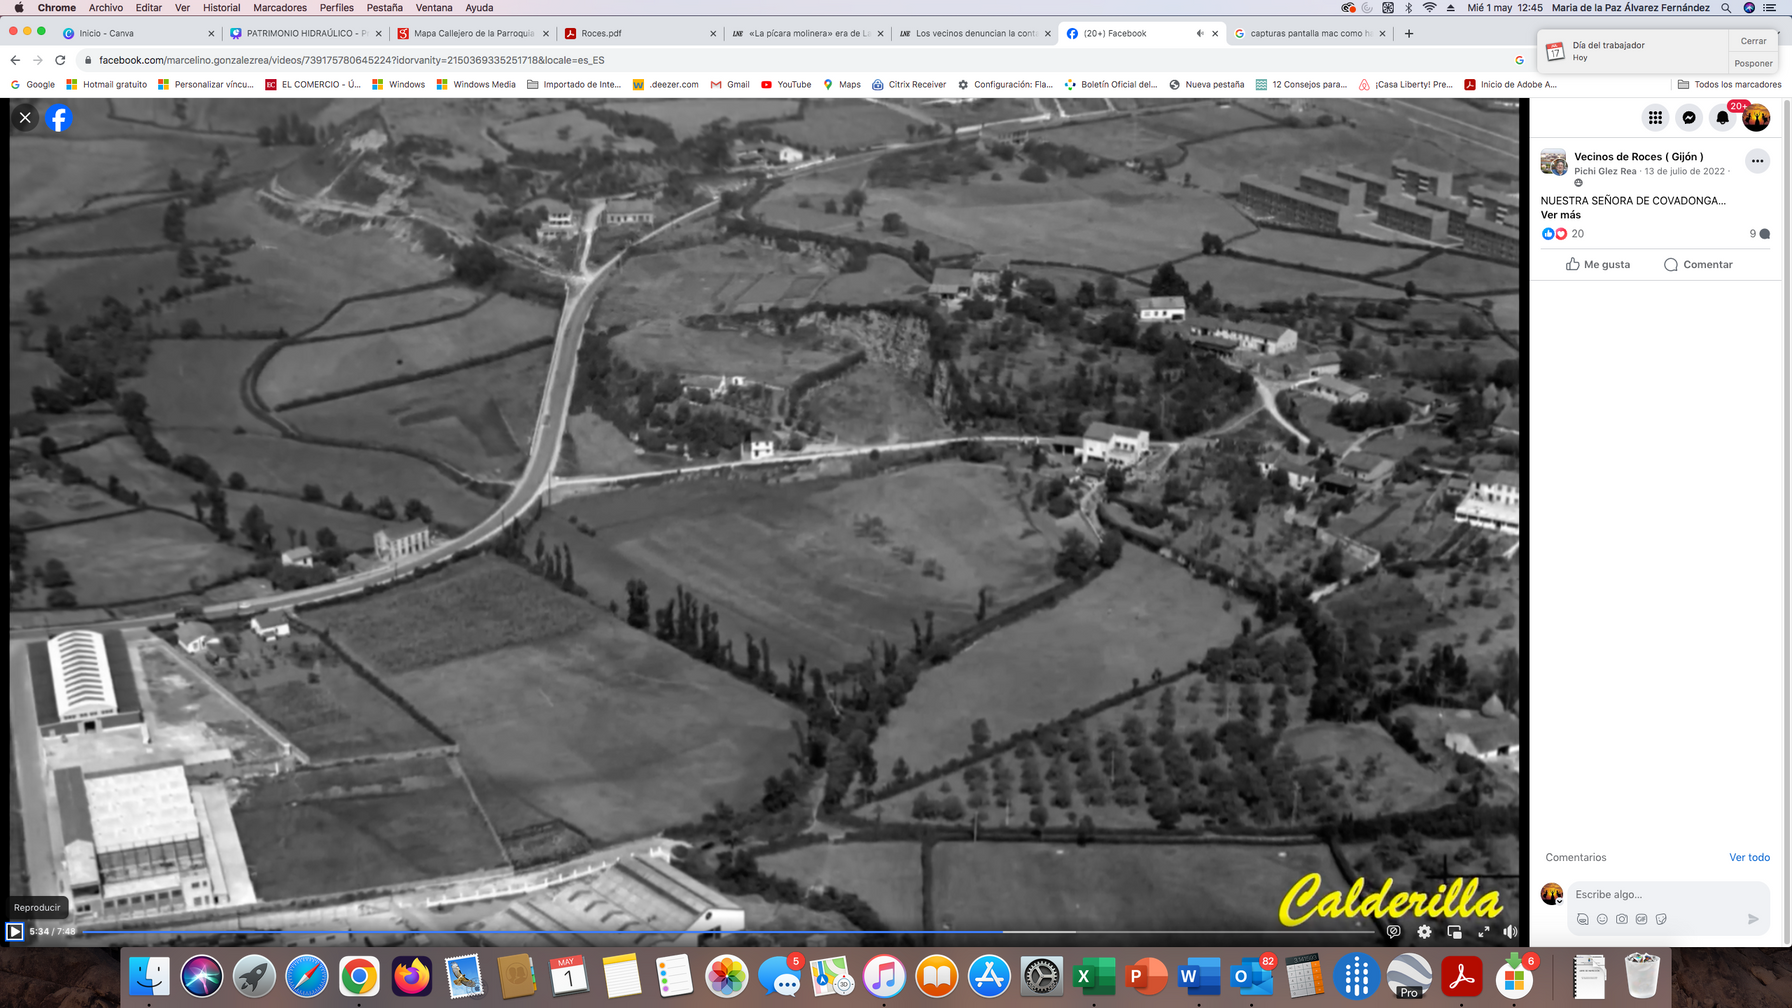This screenshot has width=1792, height=1008.
Task: Open the Marcadores menu in menu bar
Action: 280,7
